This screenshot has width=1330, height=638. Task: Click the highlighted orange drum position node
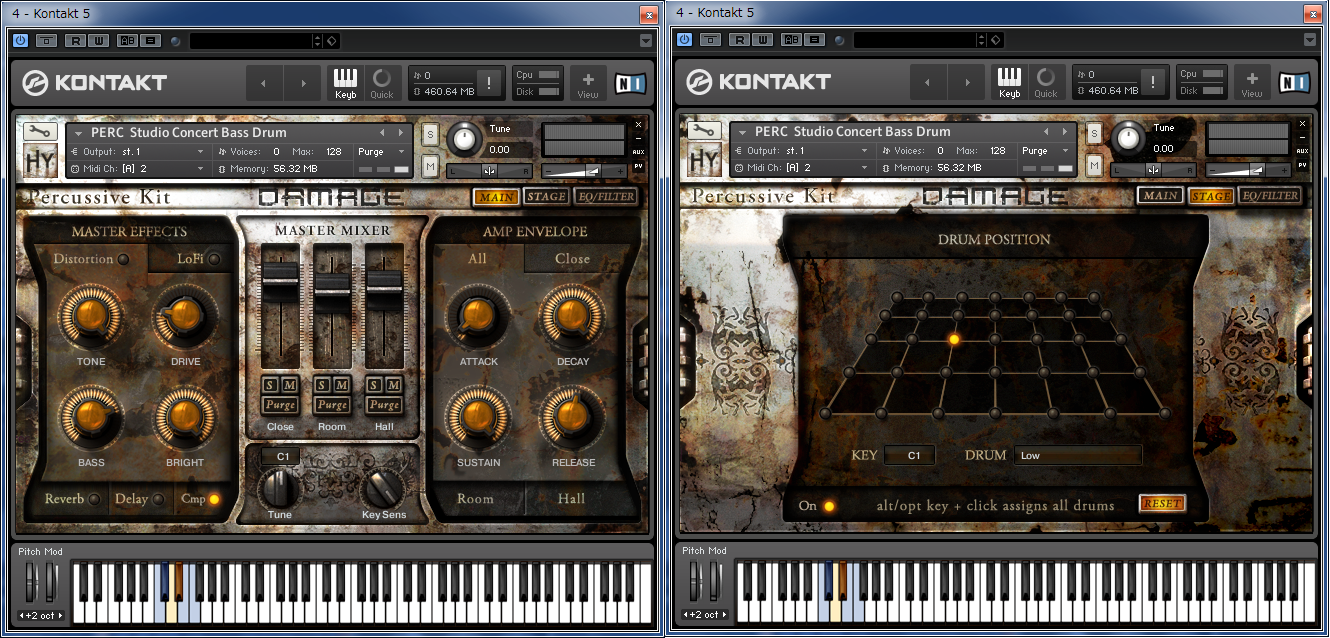954,340
